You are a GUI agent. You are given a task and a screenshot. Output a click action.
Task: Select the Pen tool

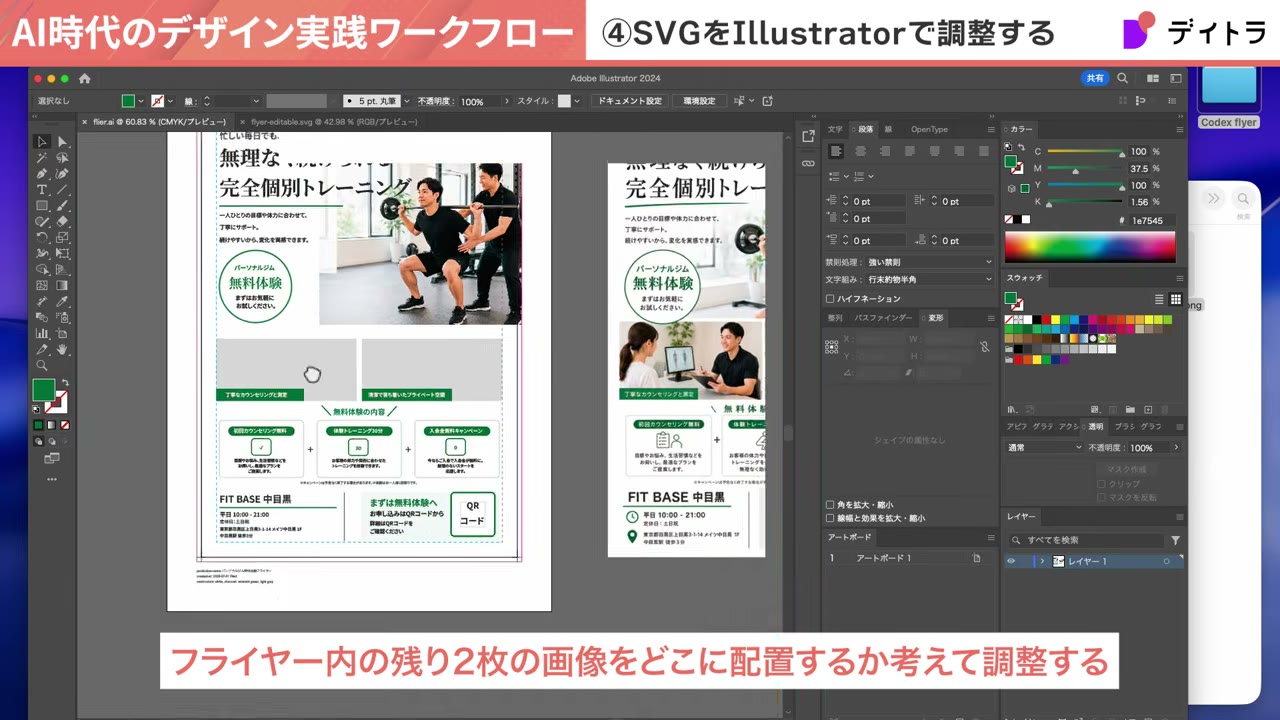tap(42, 173)
